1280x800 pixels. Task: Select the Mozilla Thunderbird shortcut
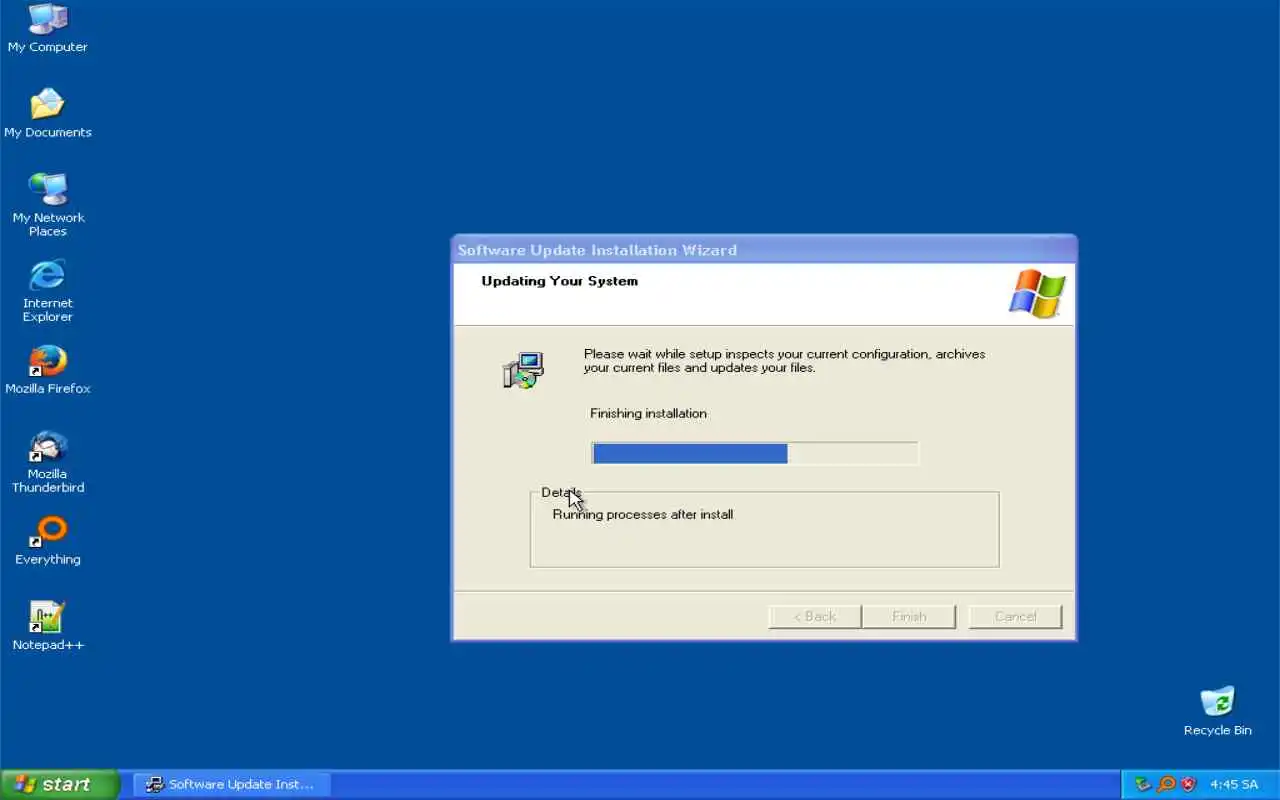click(47, 462)
